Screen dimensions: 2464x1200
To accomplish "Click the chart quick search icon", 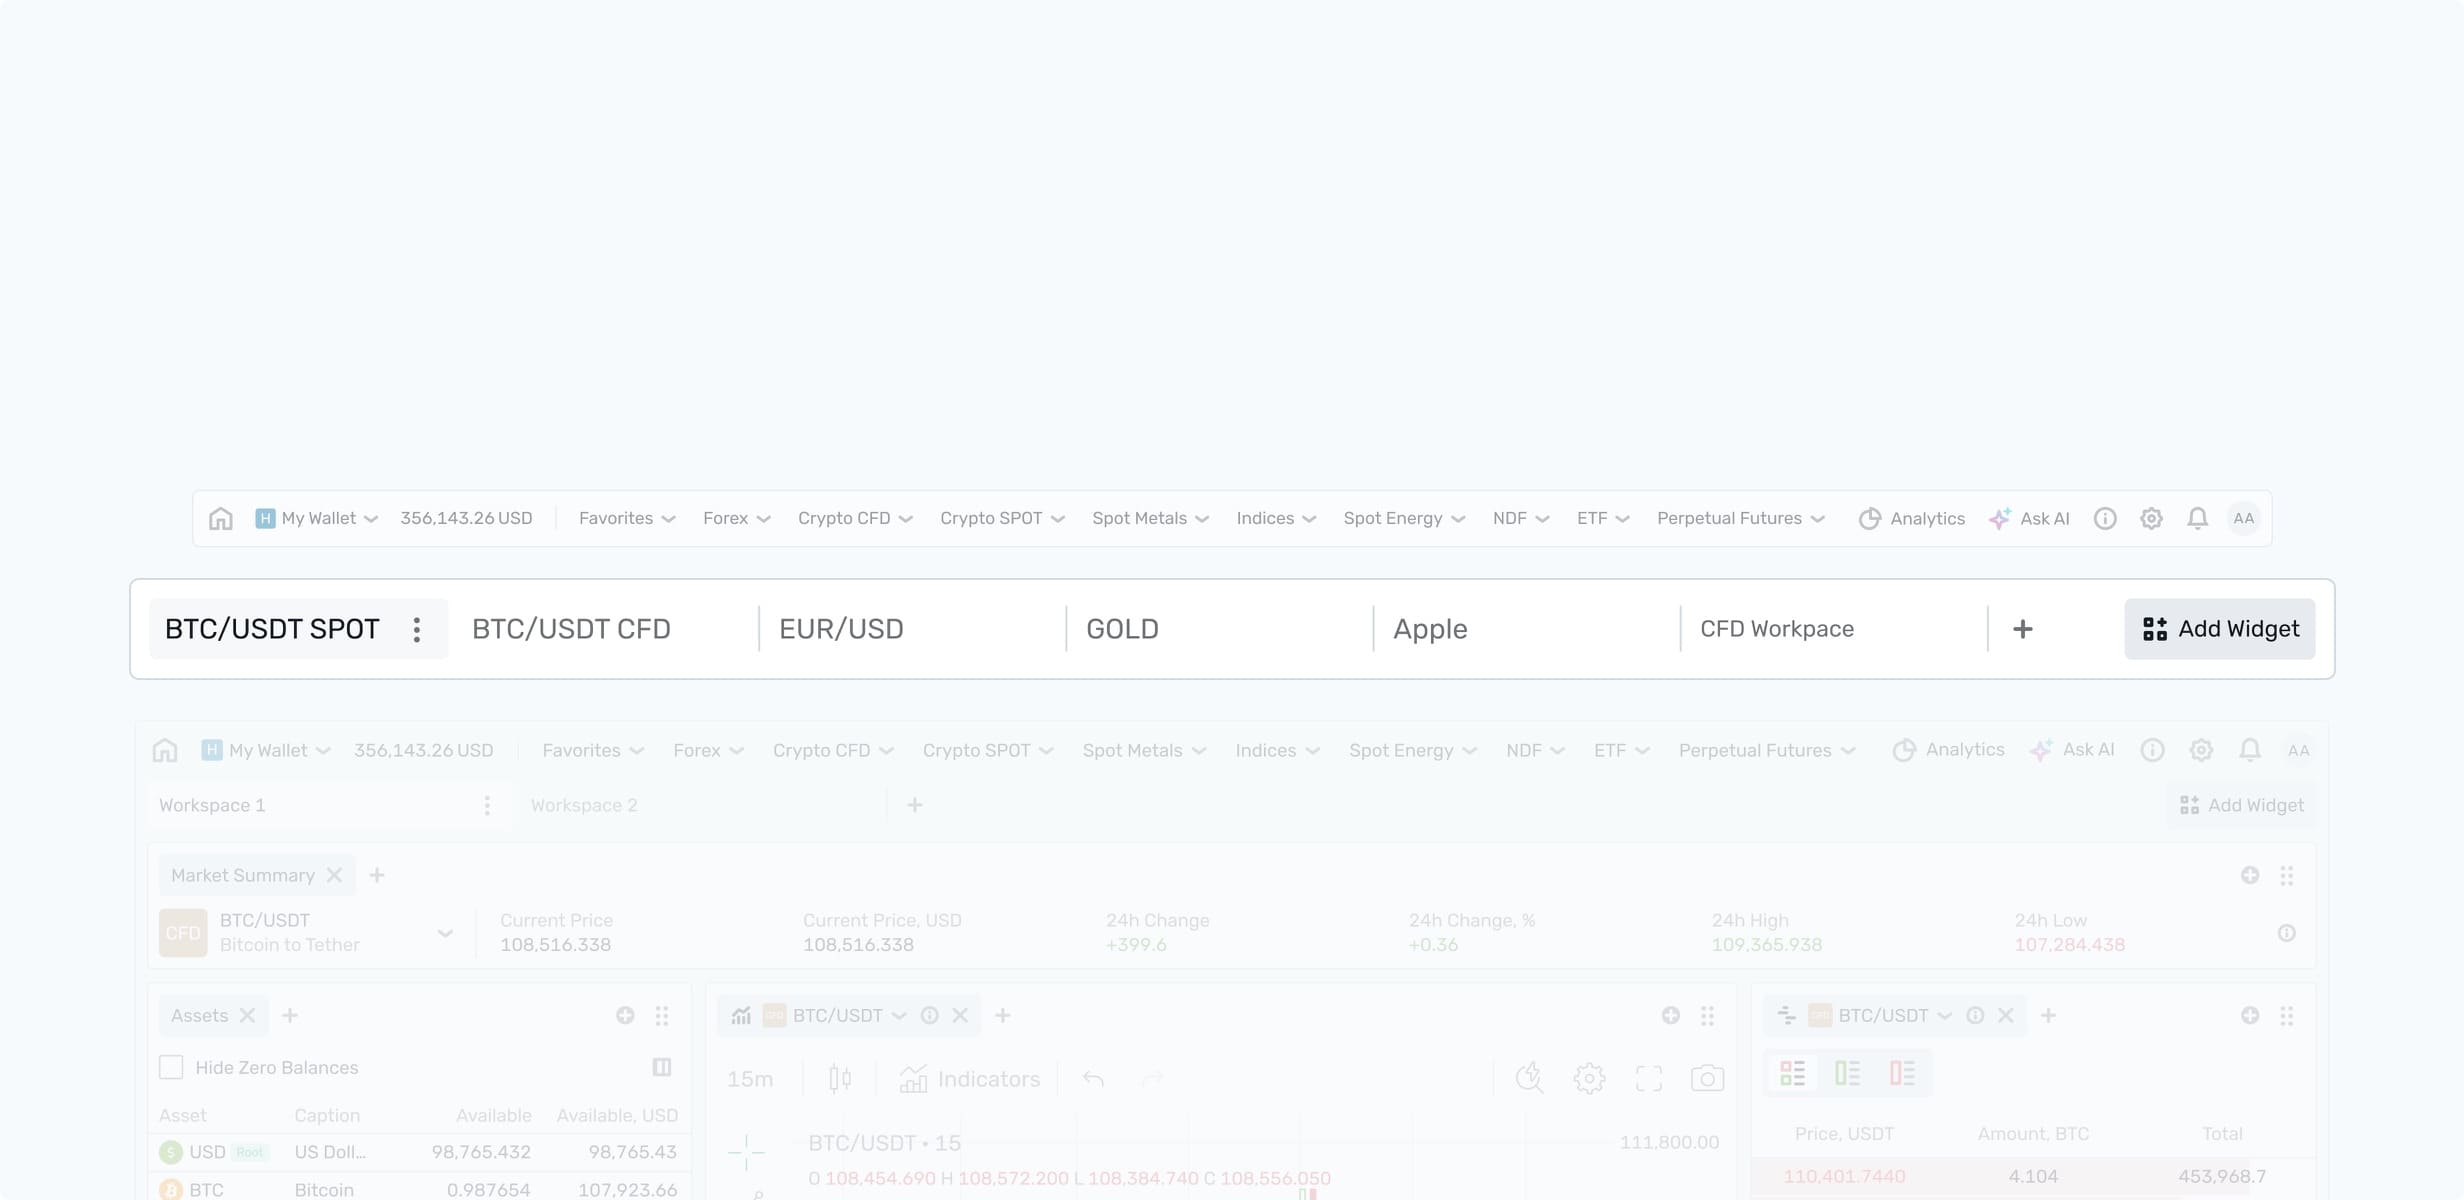I will click(1529, 1078).
